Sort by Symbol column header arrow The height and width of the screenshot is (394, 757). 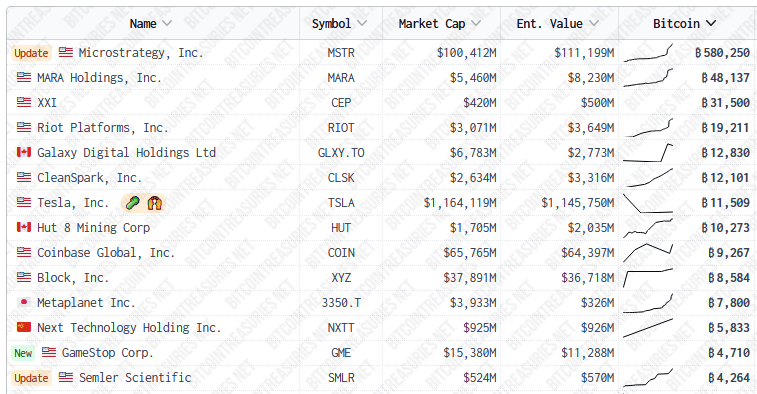(x=362, y=23)
